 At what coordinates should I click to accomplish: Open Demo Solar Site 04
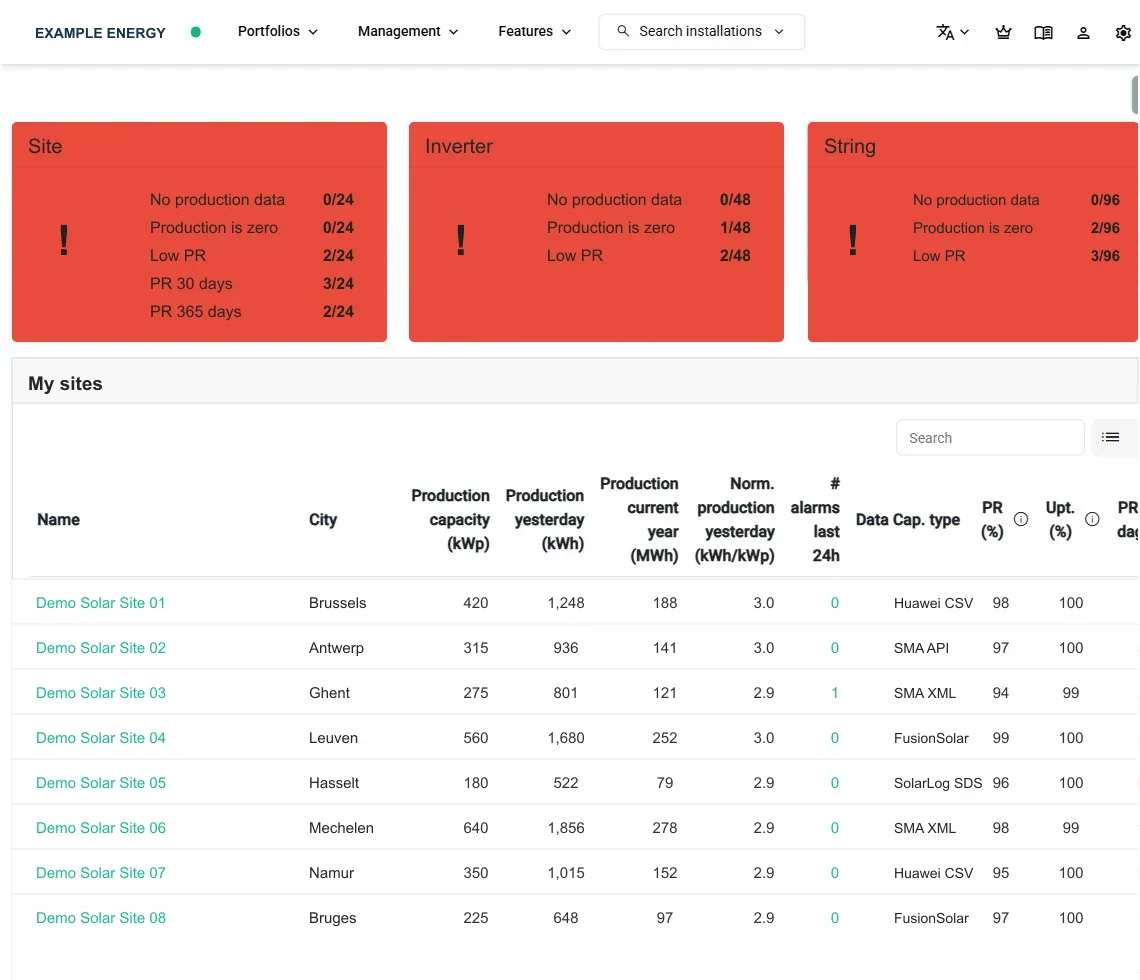(100, 738)
